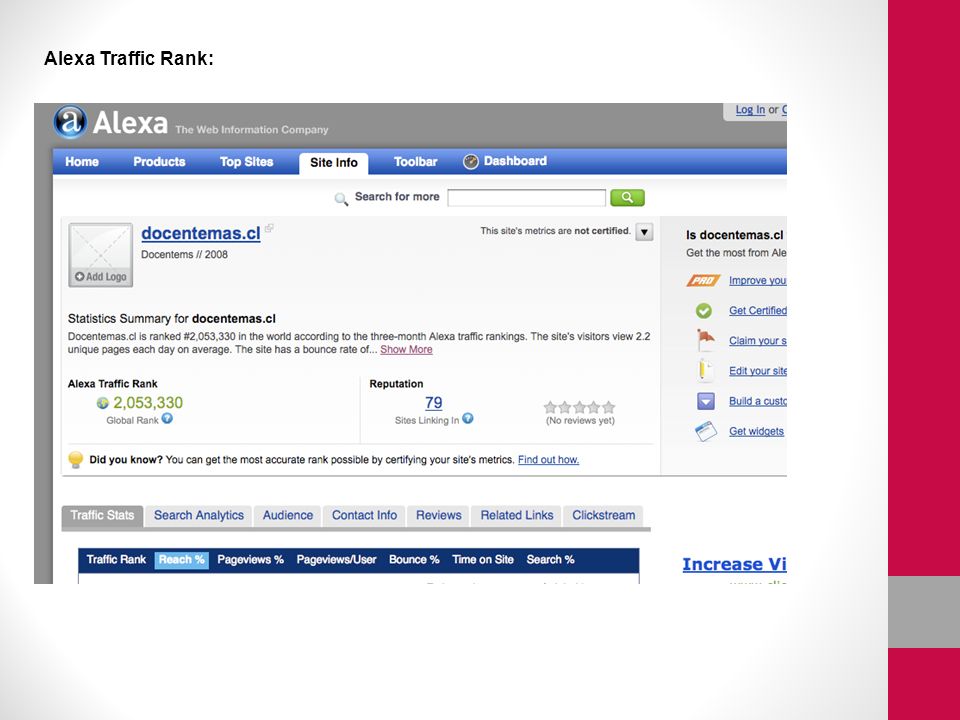Click the 2,053,330 global rank number

tap(148, 403)
